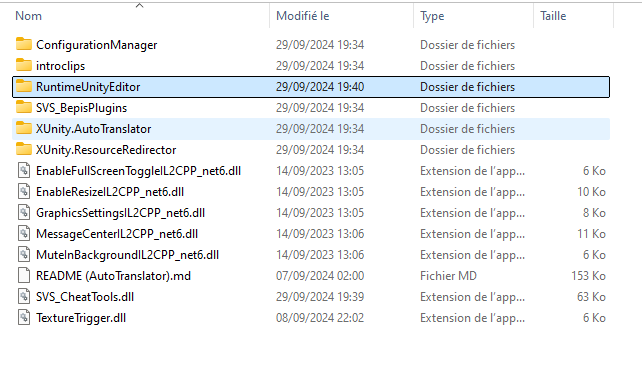Click the 63 Ko size value
This screenshot has width=642, height=388.
591,297
